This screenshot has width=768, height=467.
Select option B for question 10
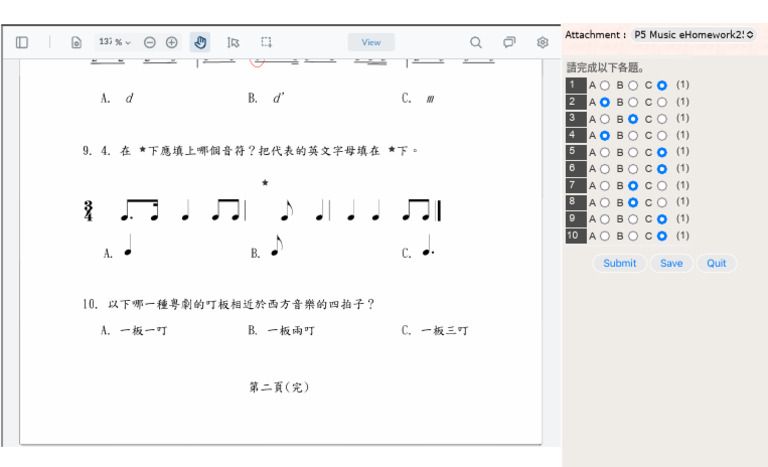click(x=633, y=236)
